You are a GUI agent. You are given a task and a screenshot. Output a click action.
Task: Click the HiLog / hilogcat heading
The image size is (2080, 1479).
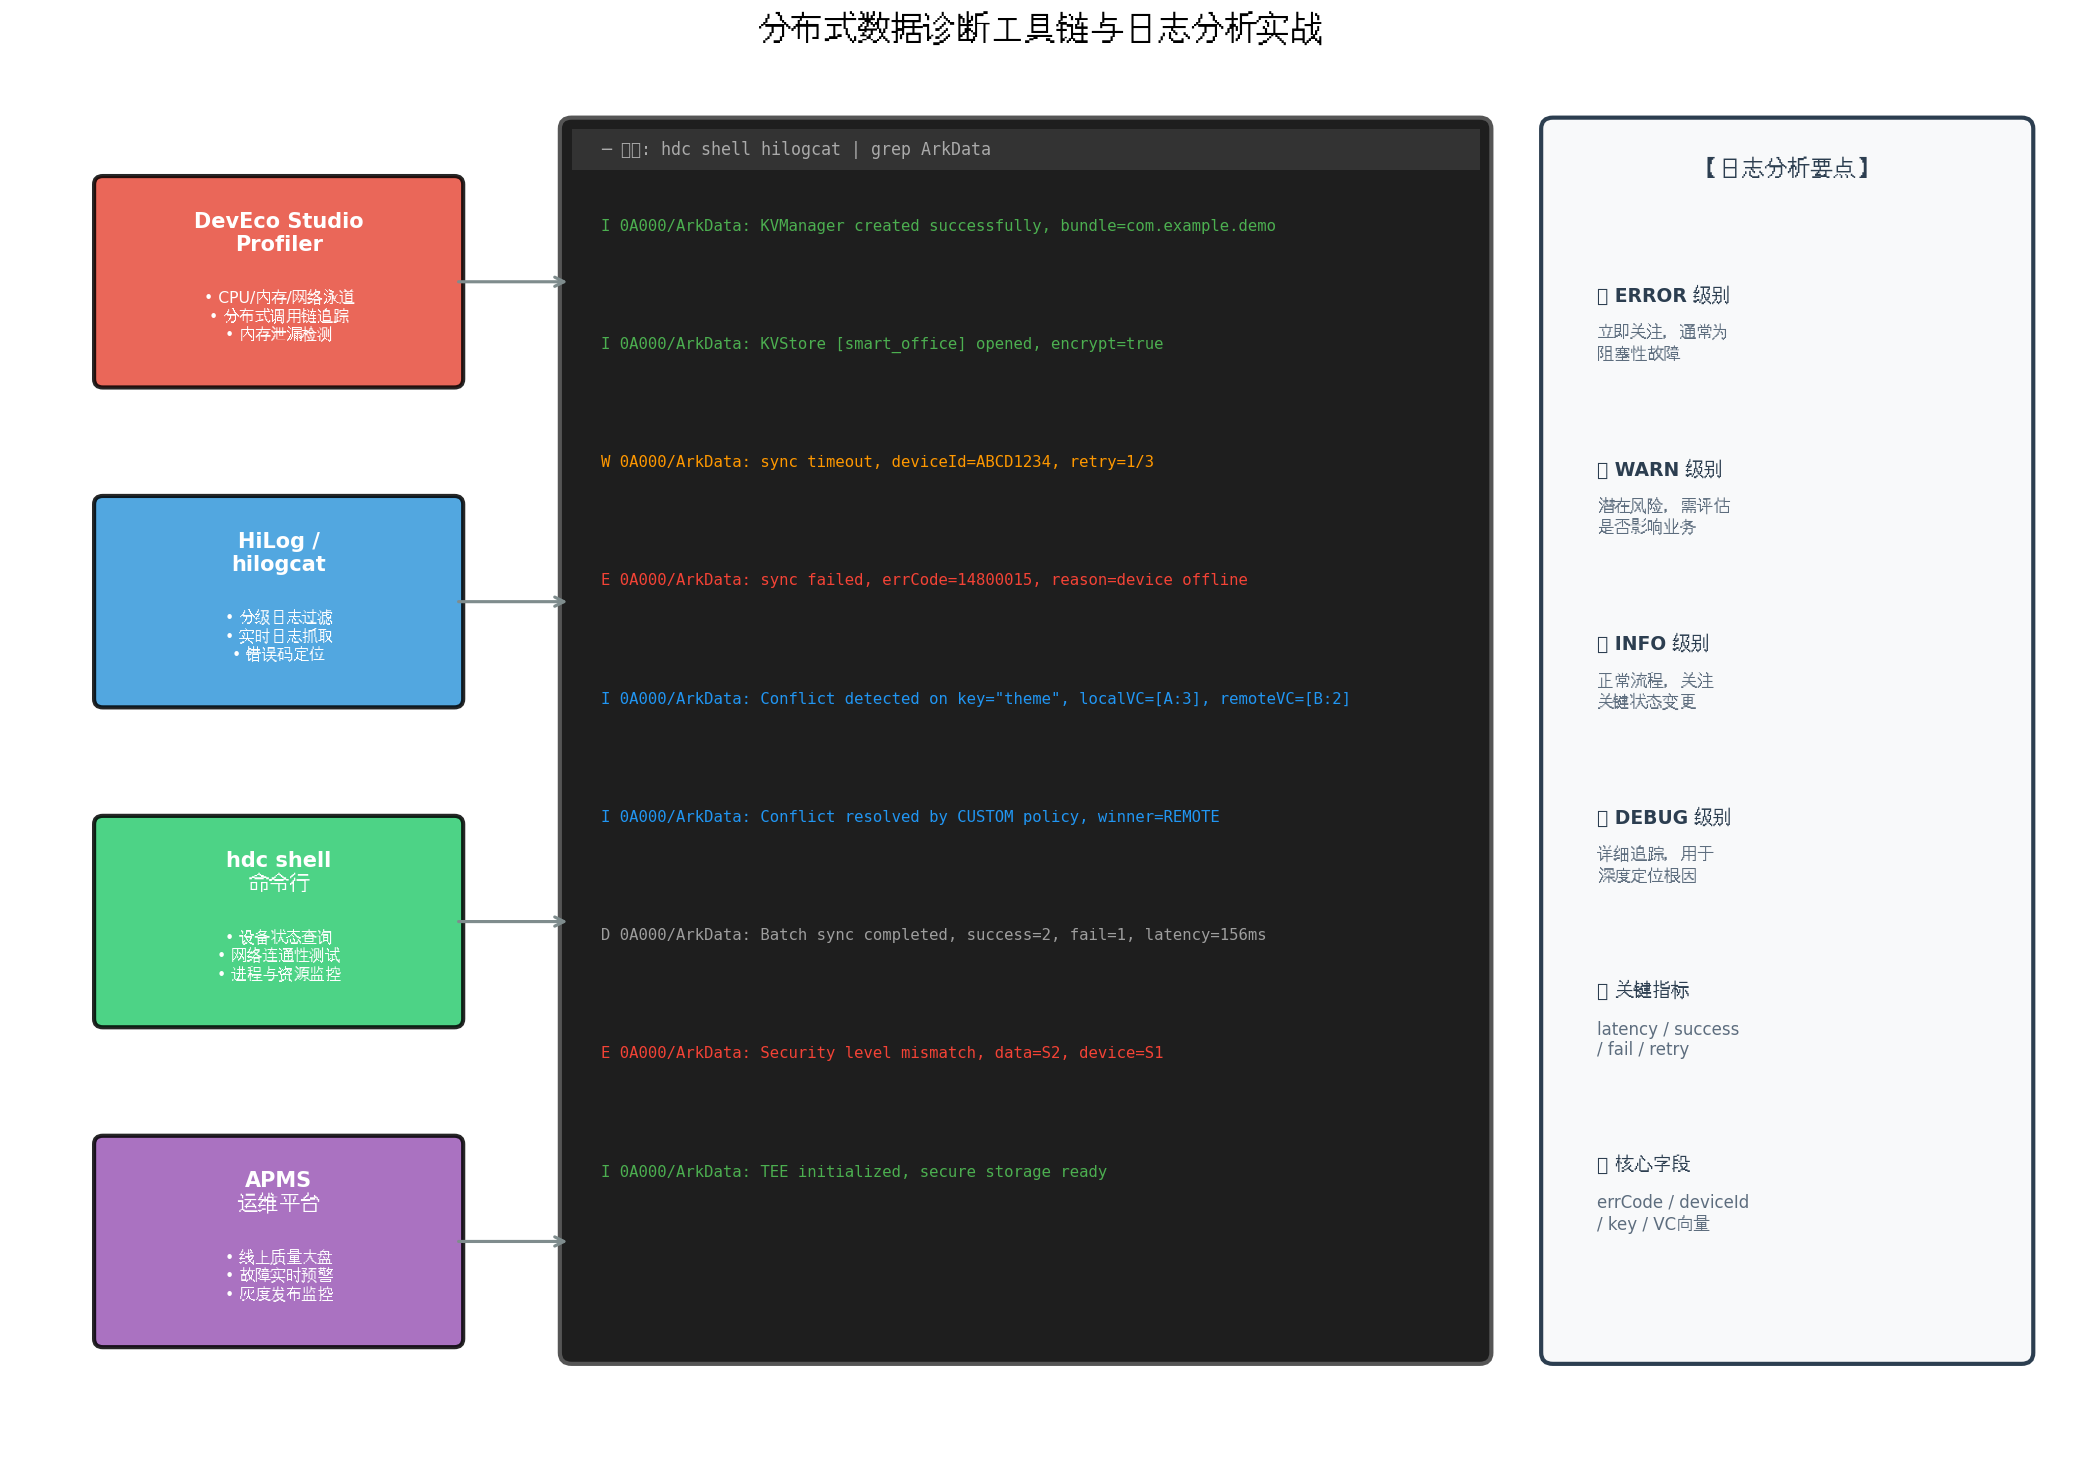tap(279, 552)
